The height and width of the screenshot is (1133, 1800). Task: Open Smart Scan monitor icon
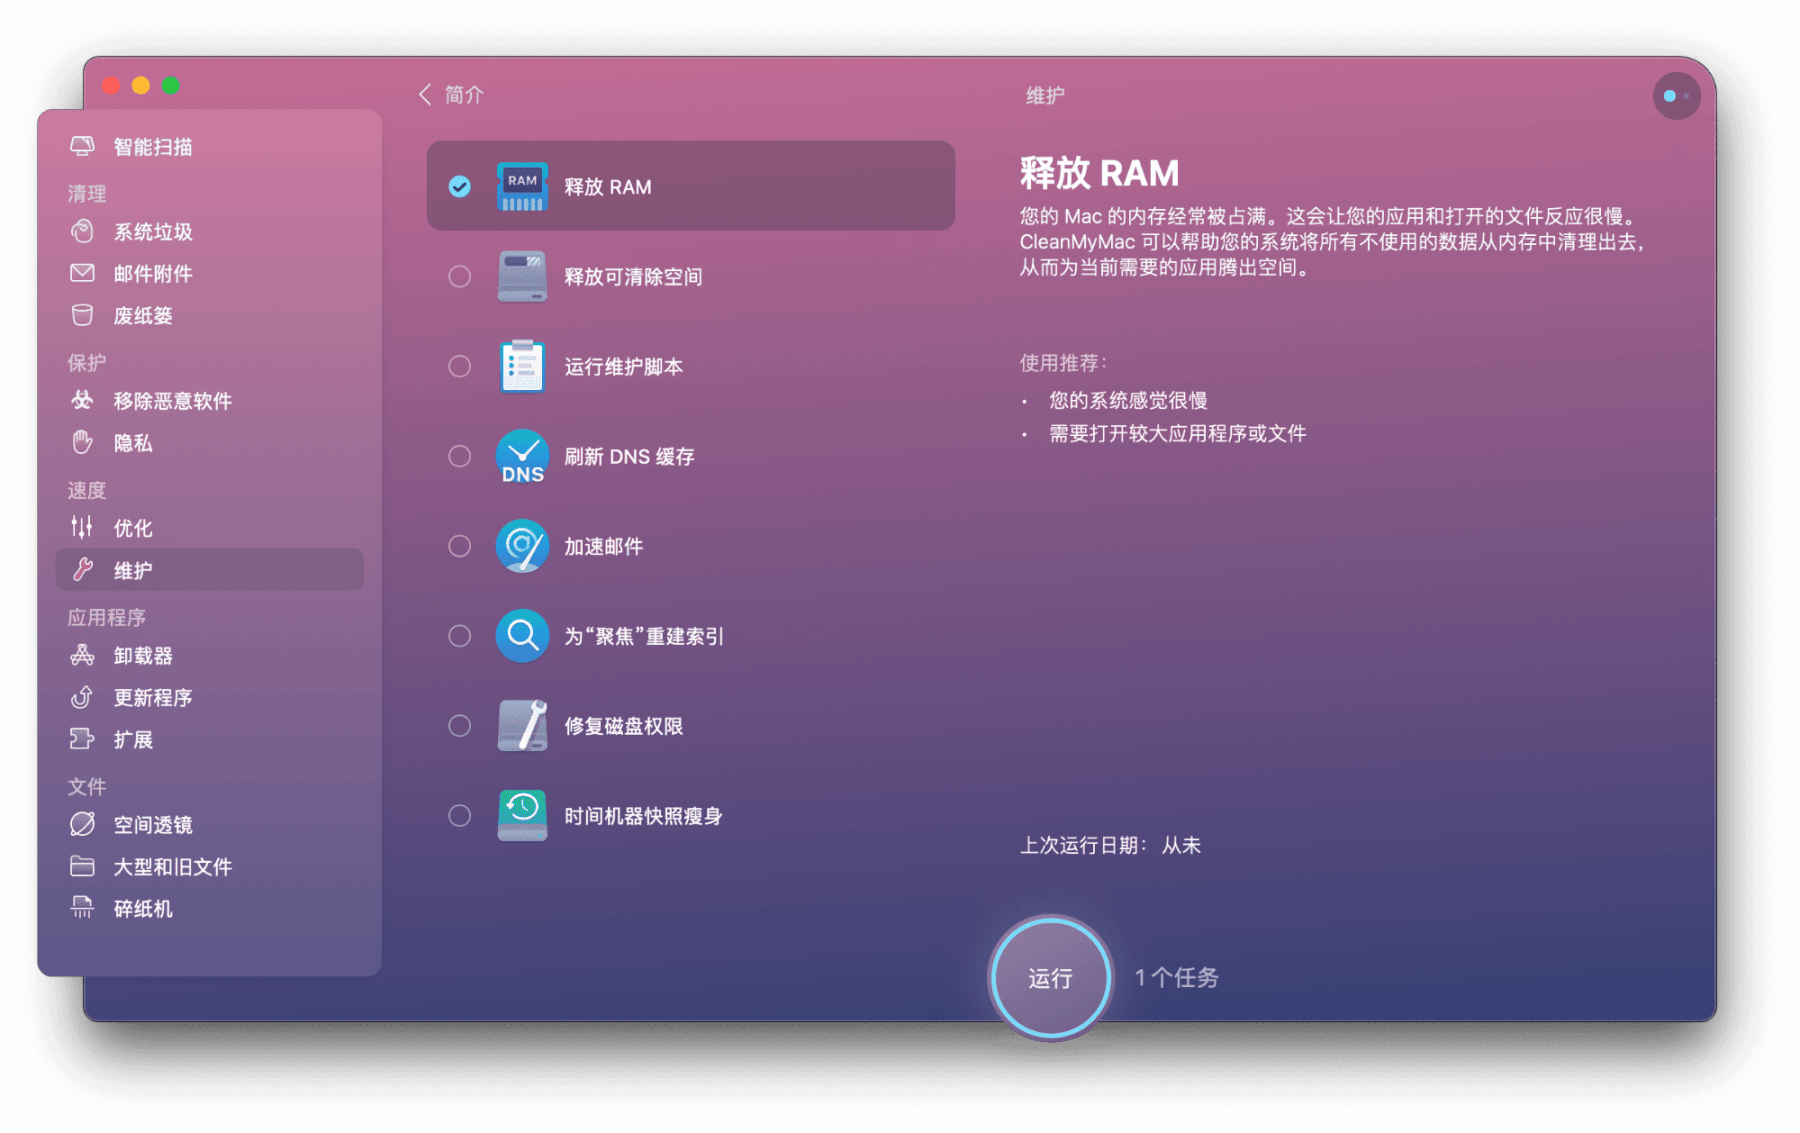83,147
